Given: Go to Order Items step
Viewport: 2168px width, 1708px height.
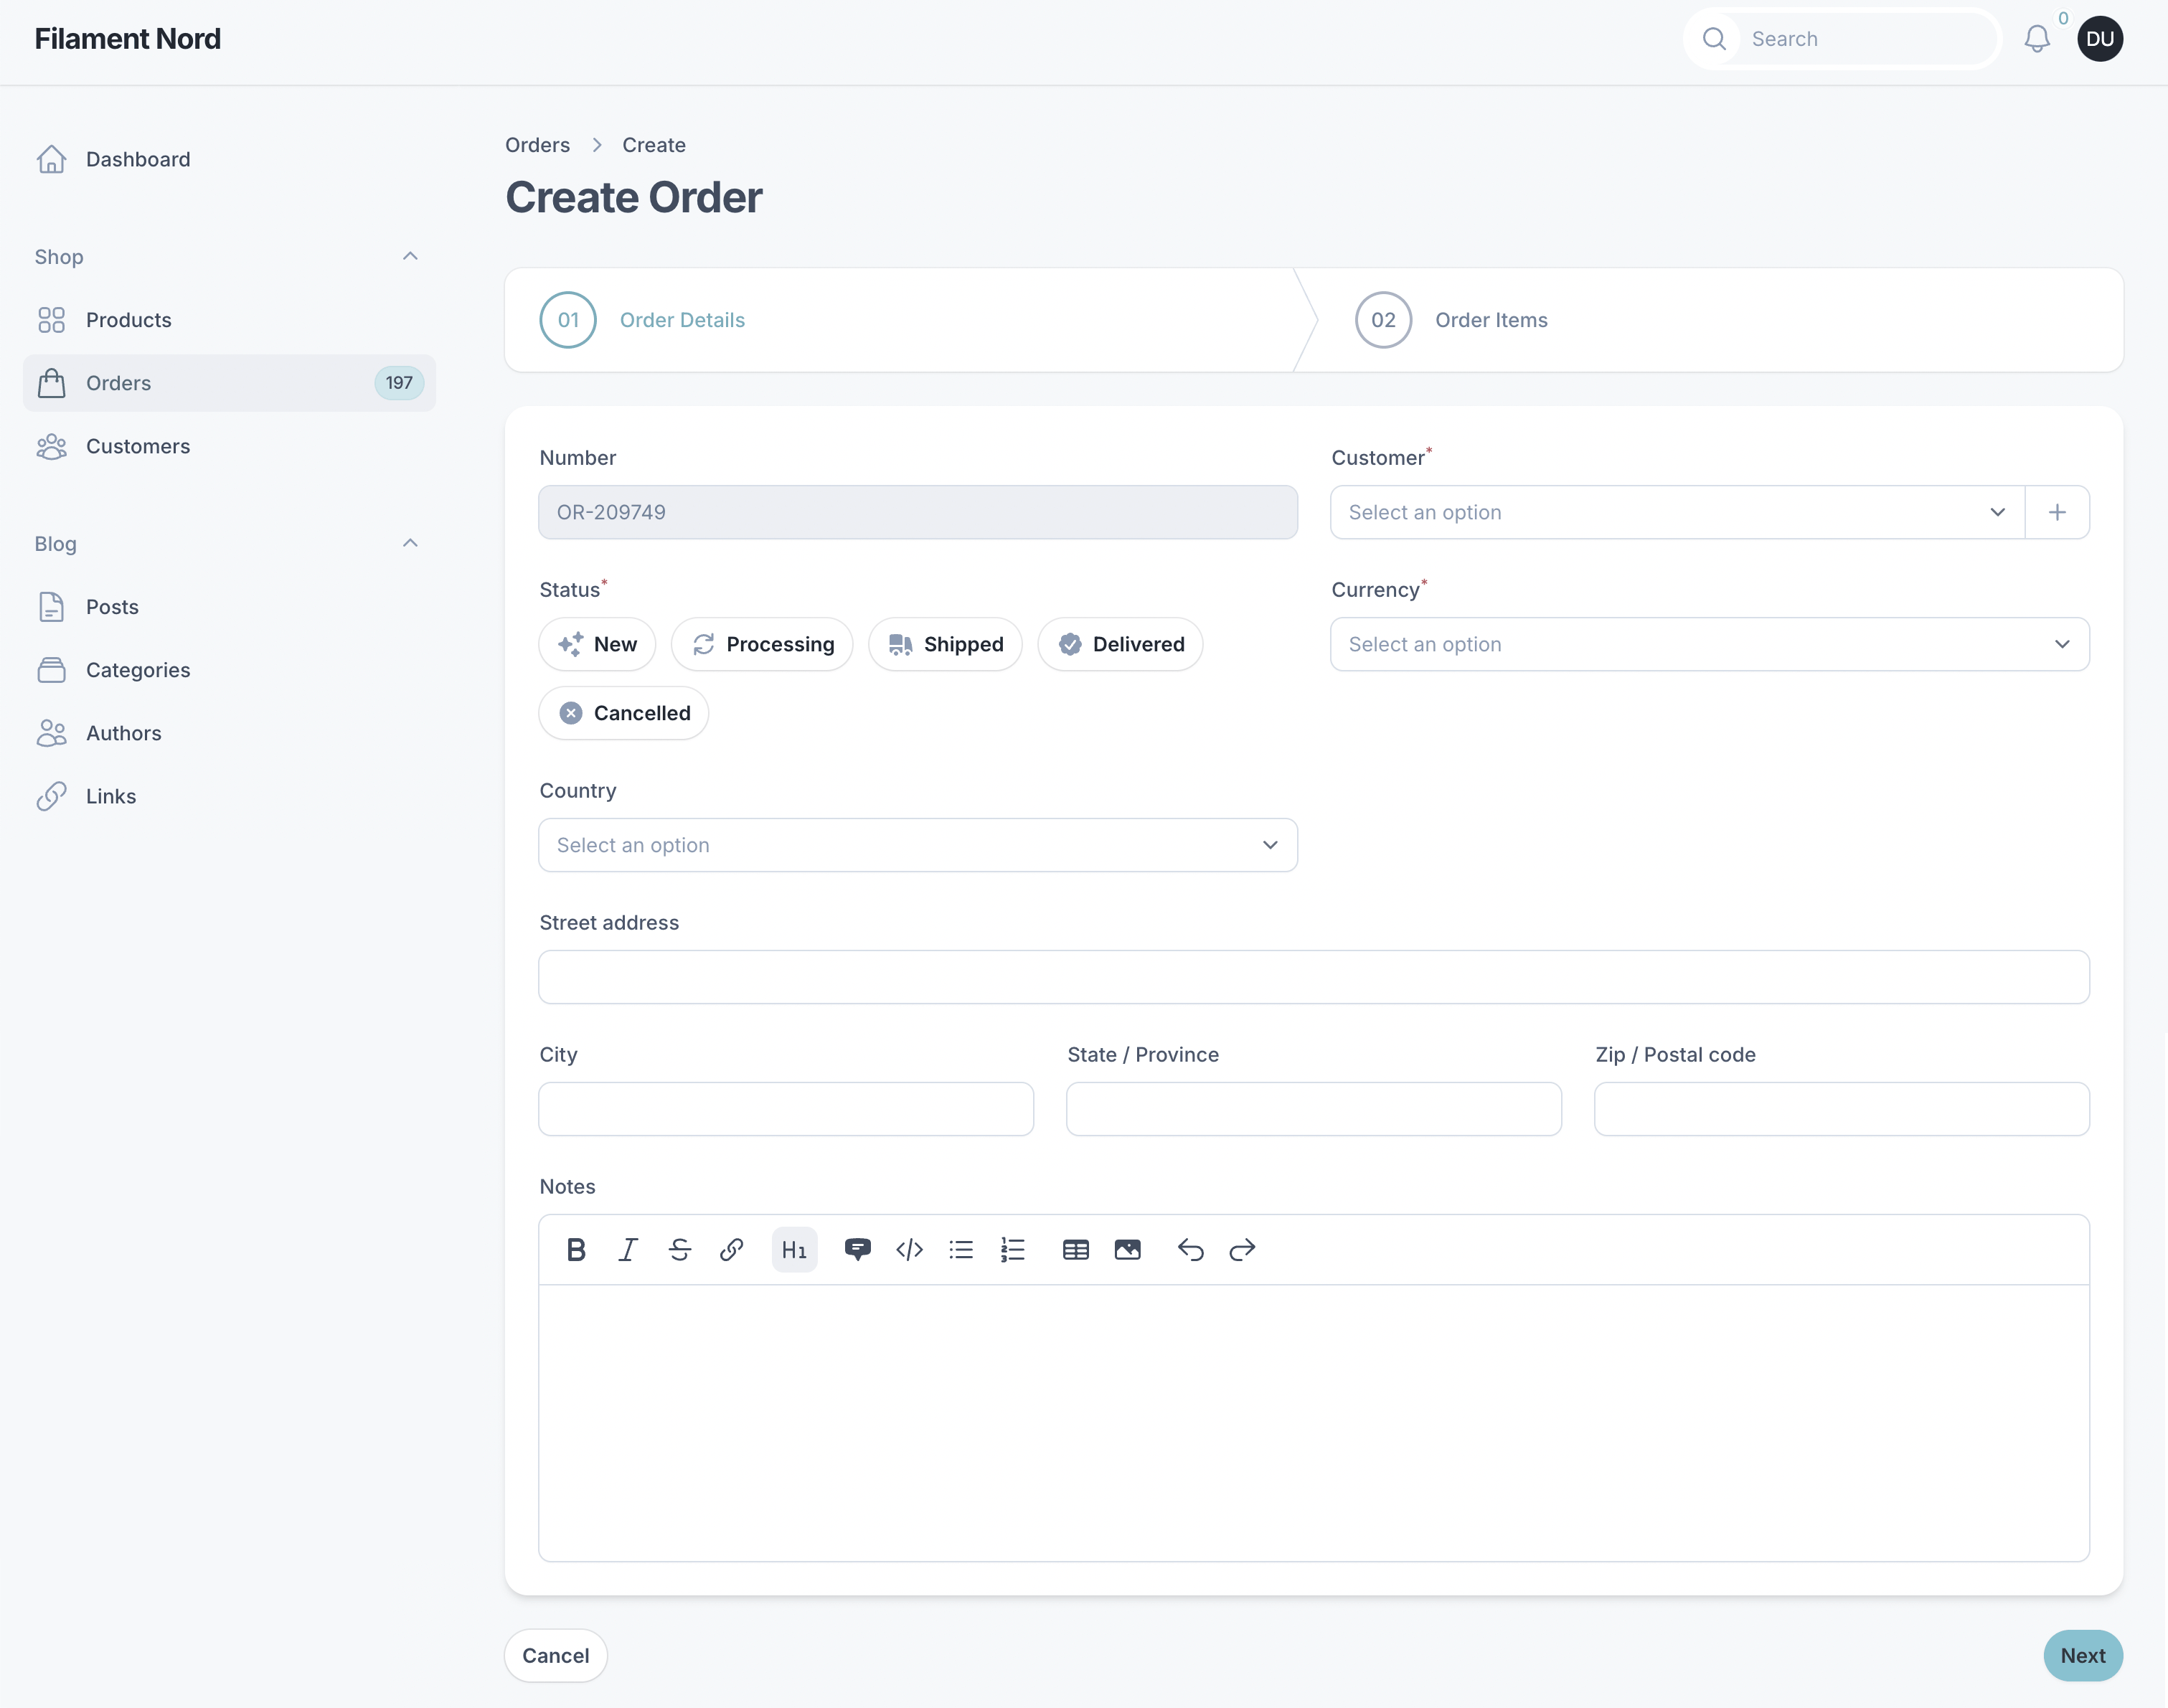Looking at the screenshot, I should point(1490,320).
